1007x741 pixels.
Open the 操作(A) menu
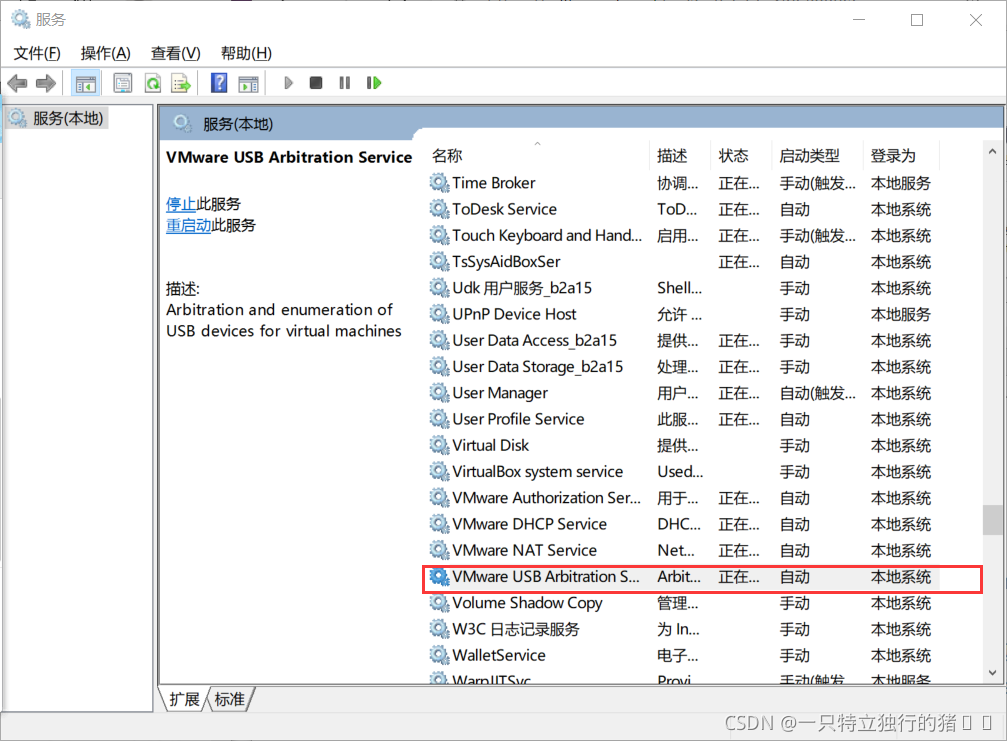105,53
